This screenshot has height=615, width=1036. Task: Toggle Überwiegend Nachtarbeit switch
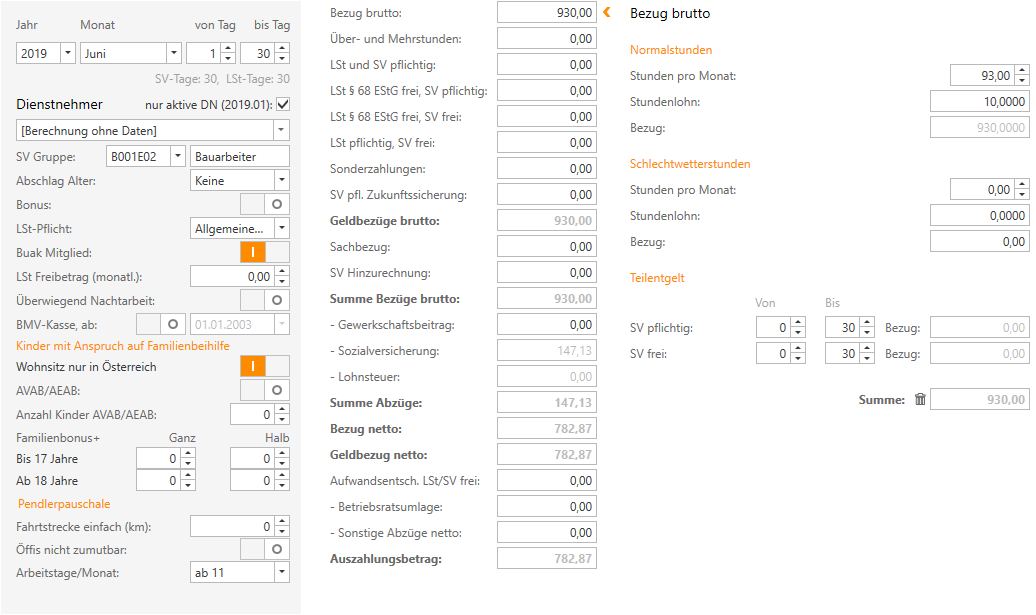point(265,300)
